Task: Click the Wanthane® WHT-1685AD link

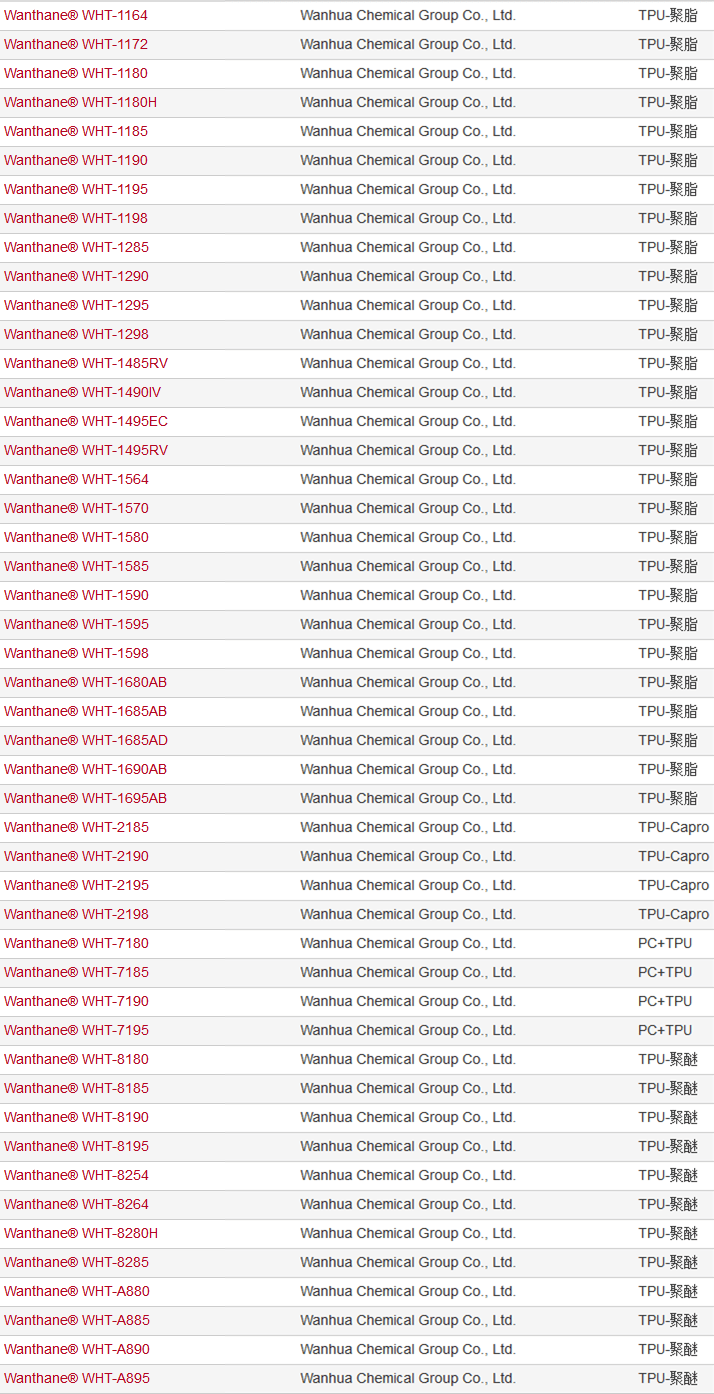Action: coord(86,740)
